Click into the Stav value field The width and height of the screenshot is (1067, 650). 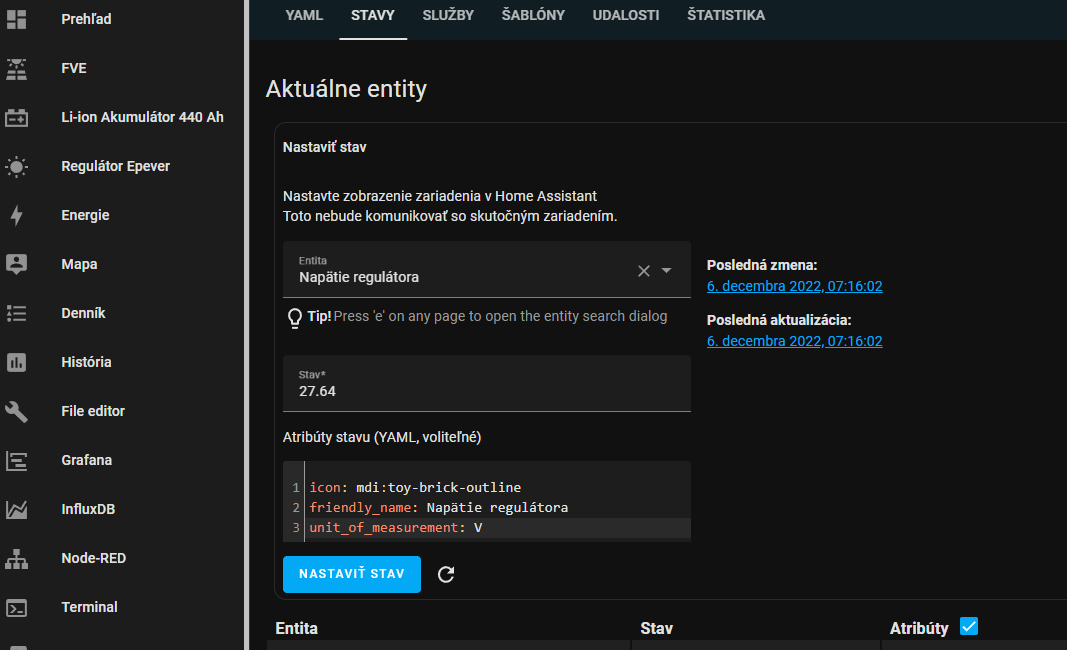(486, 391)
